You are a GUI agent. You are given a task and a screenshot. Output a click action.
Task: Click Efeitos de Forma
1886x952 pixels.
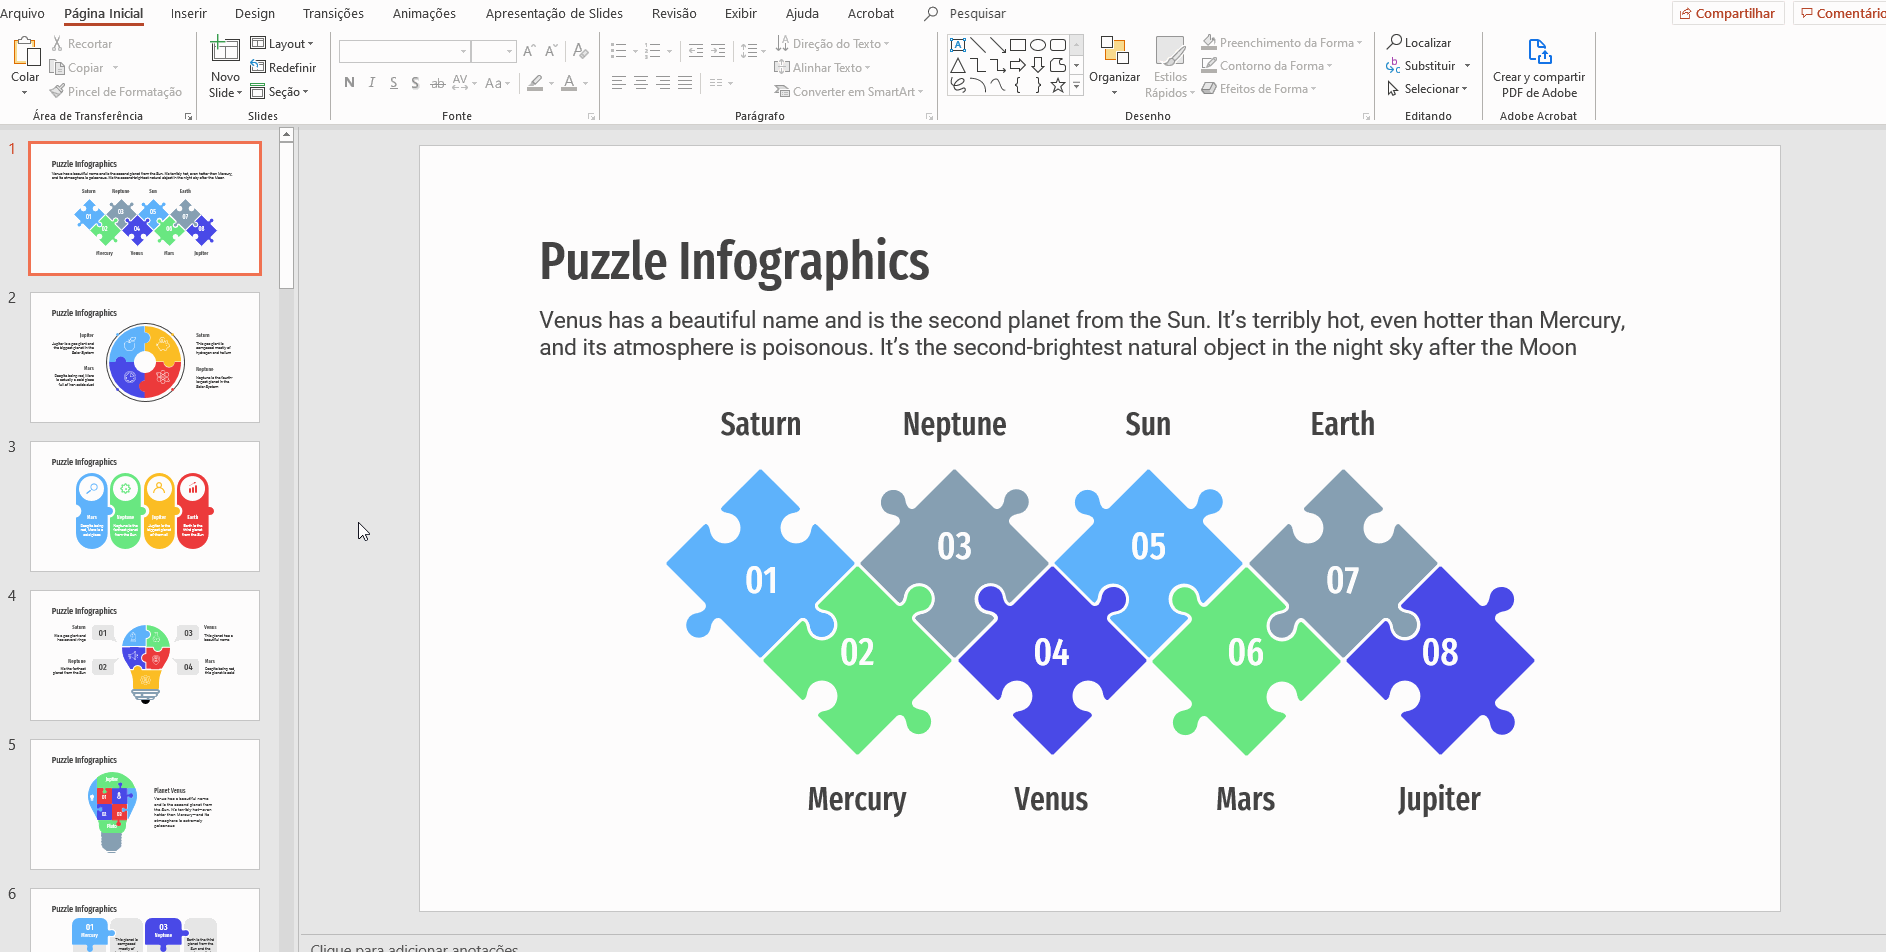1259,88
